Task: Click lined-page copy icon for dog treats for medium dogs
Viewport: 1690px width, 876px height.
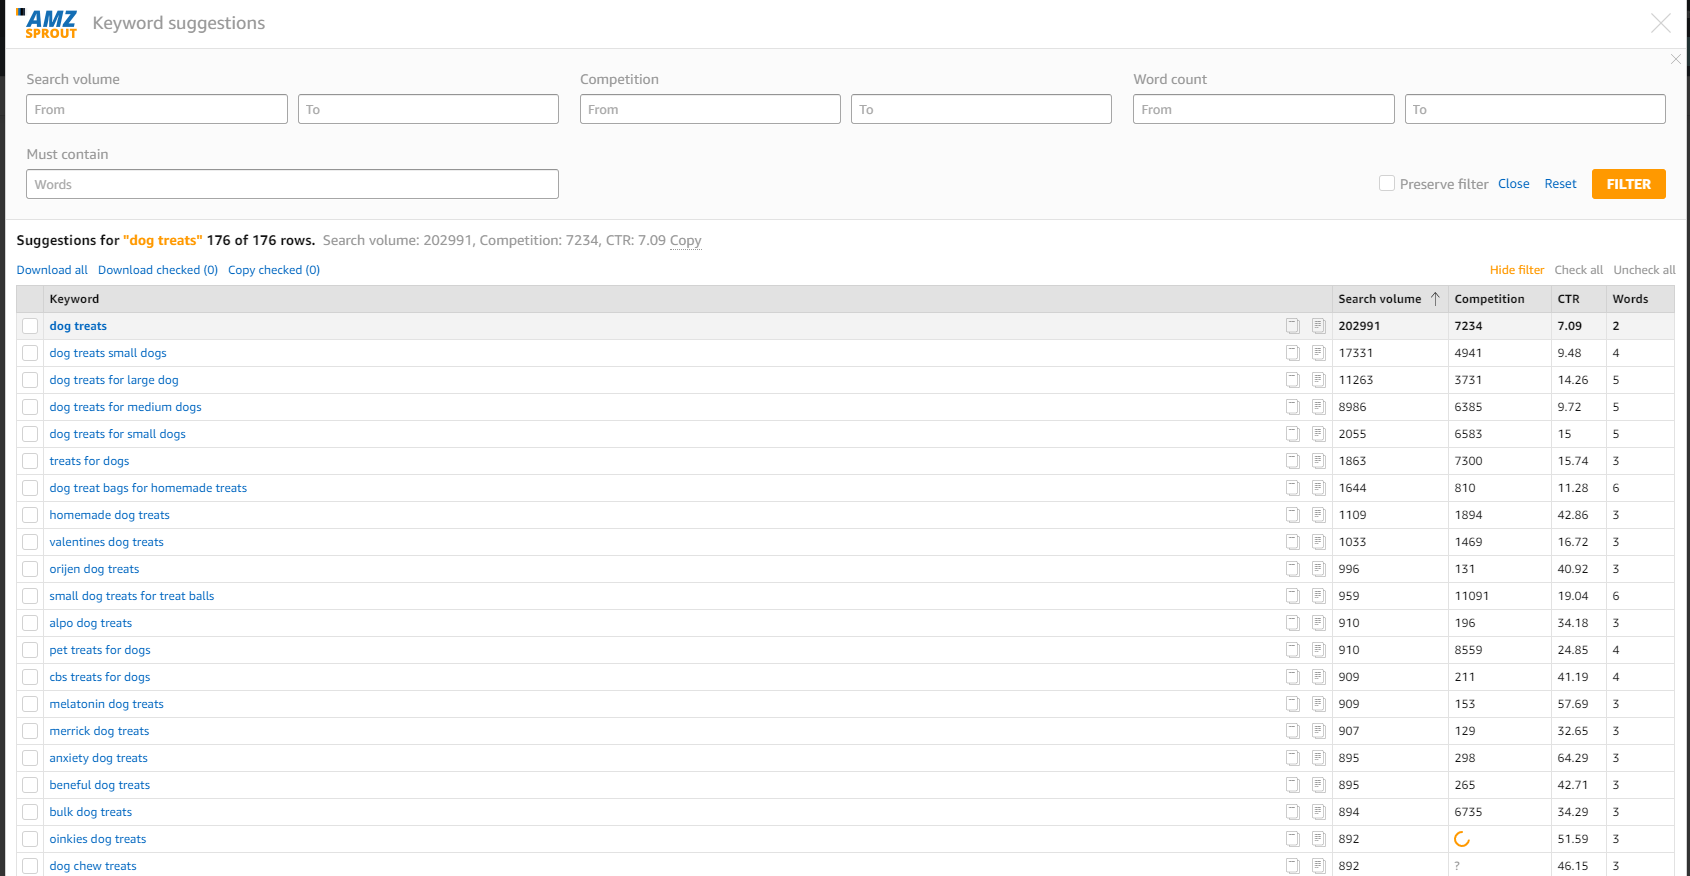Action: (x=1318, y=407)
